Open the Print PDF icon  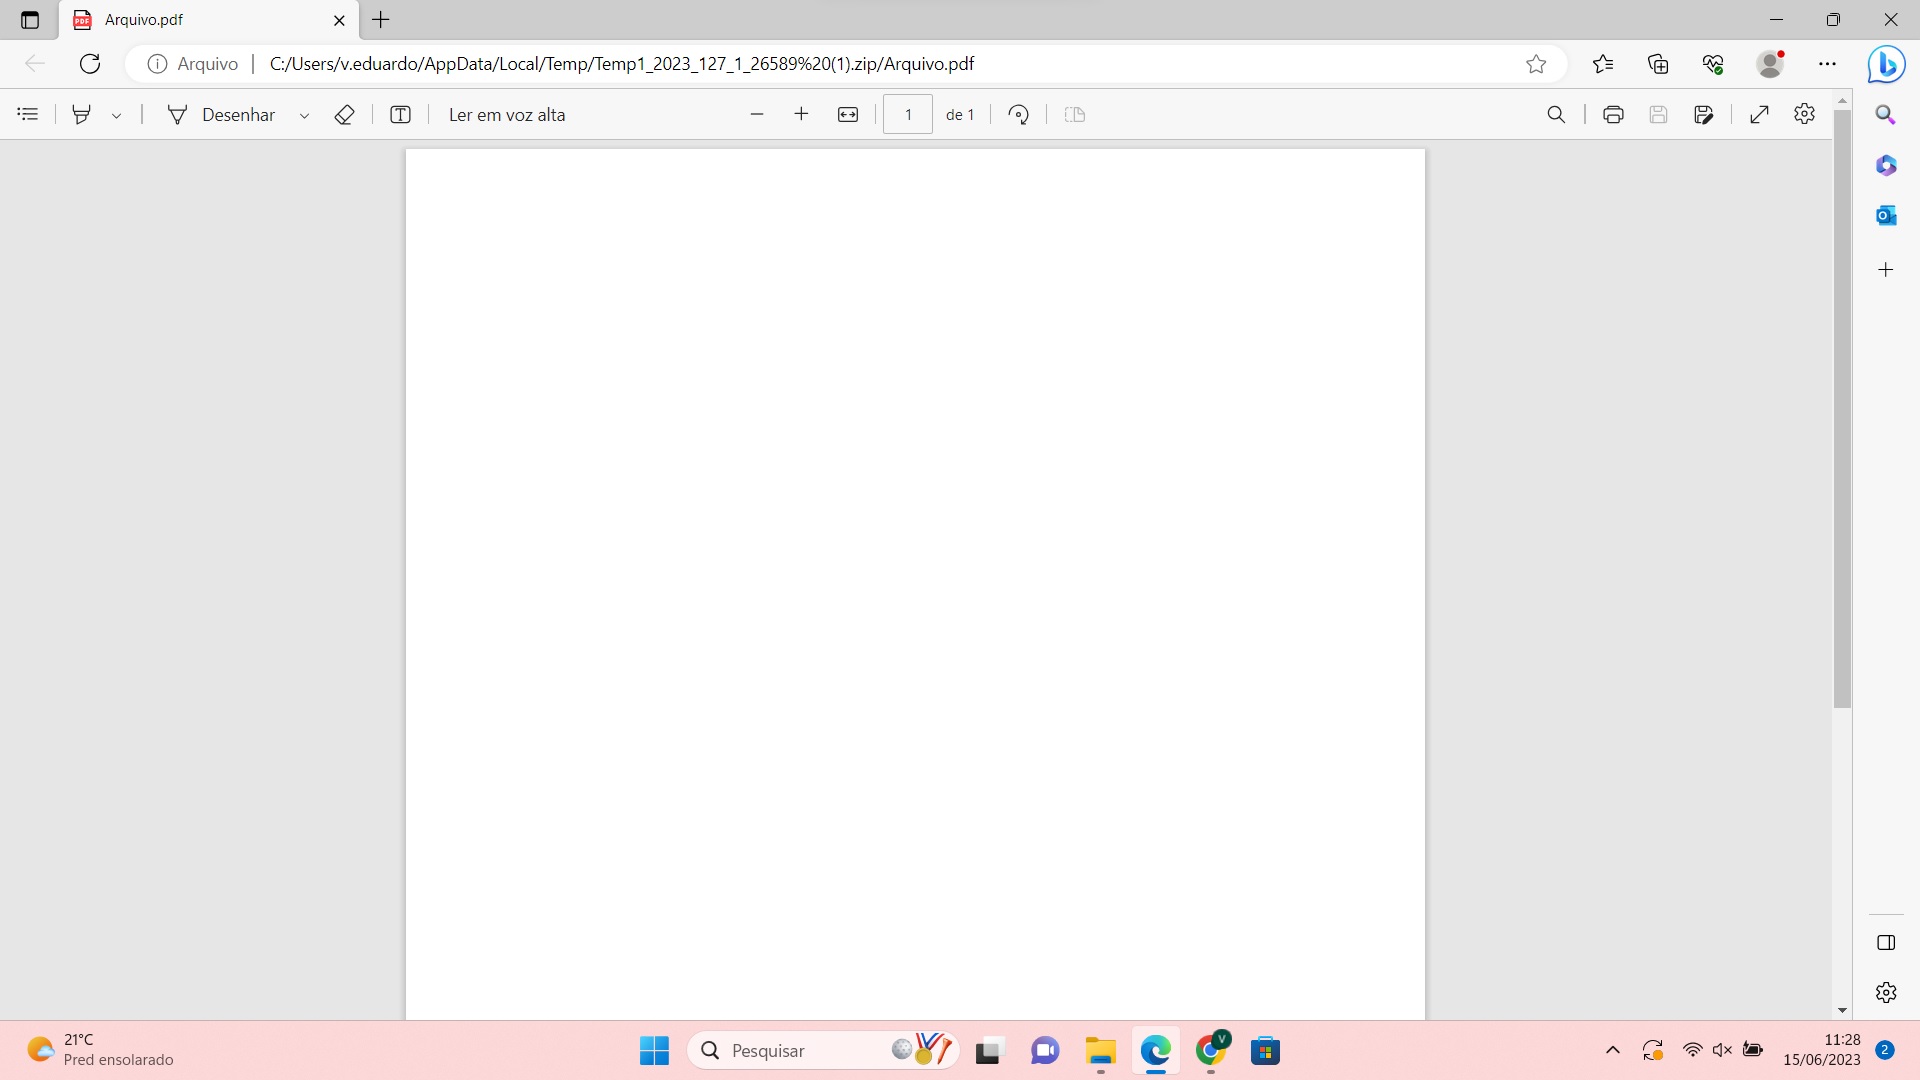click(x=1613, y=114)
